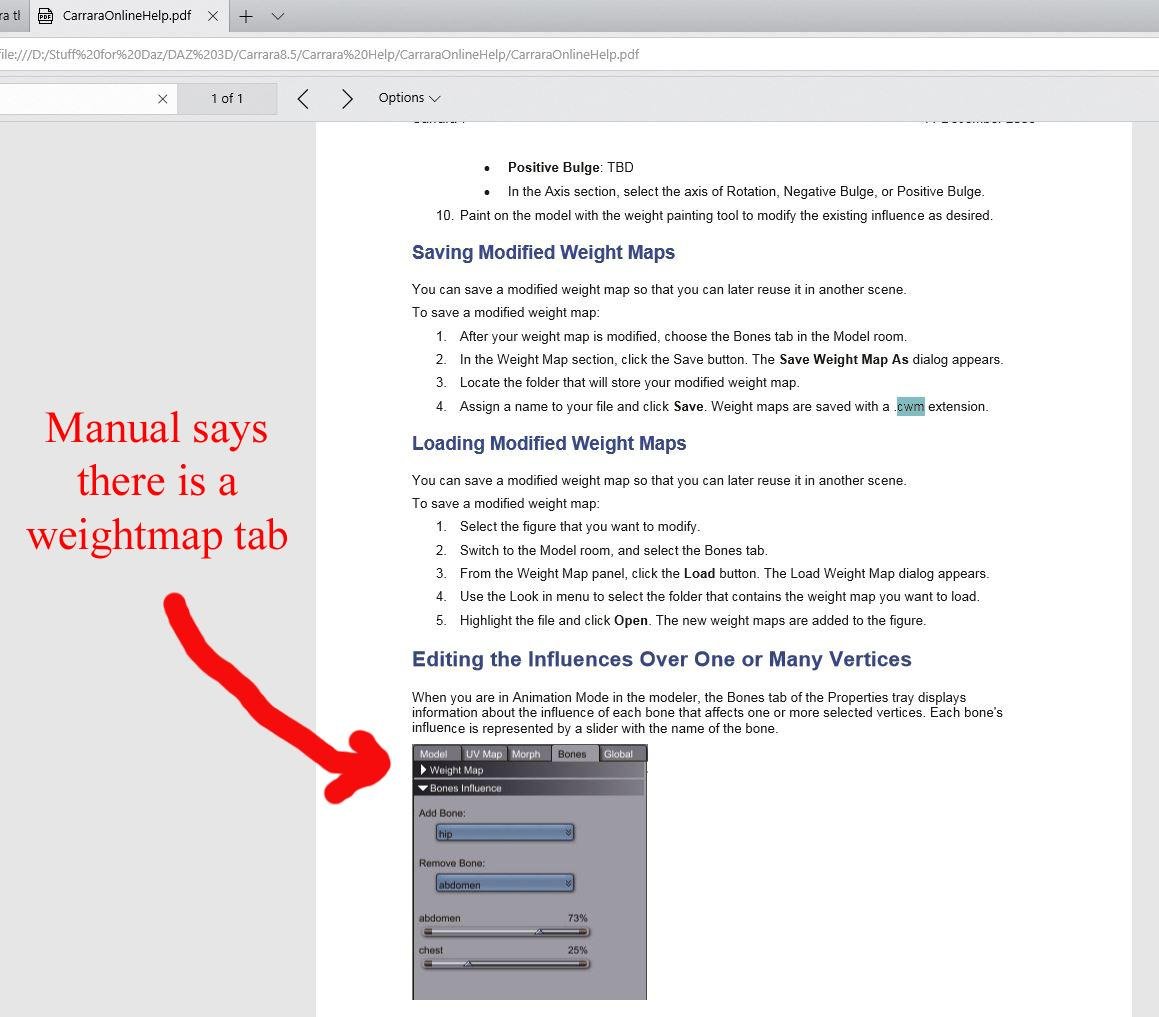Adjust the abdomen influence slider
The width and height of the screenshot is (1159, 1017).
coord(506,932)
